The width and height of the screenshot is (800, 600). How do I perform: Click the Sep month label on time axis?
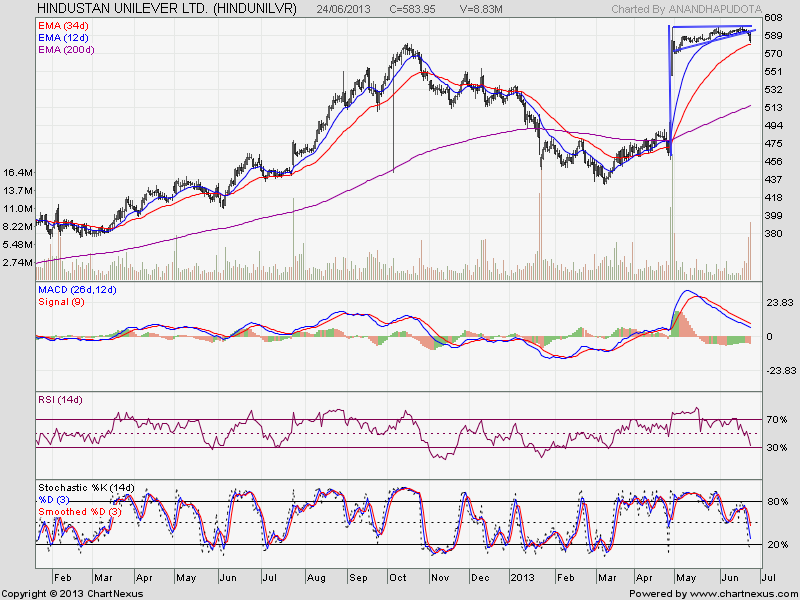point(358,578)
